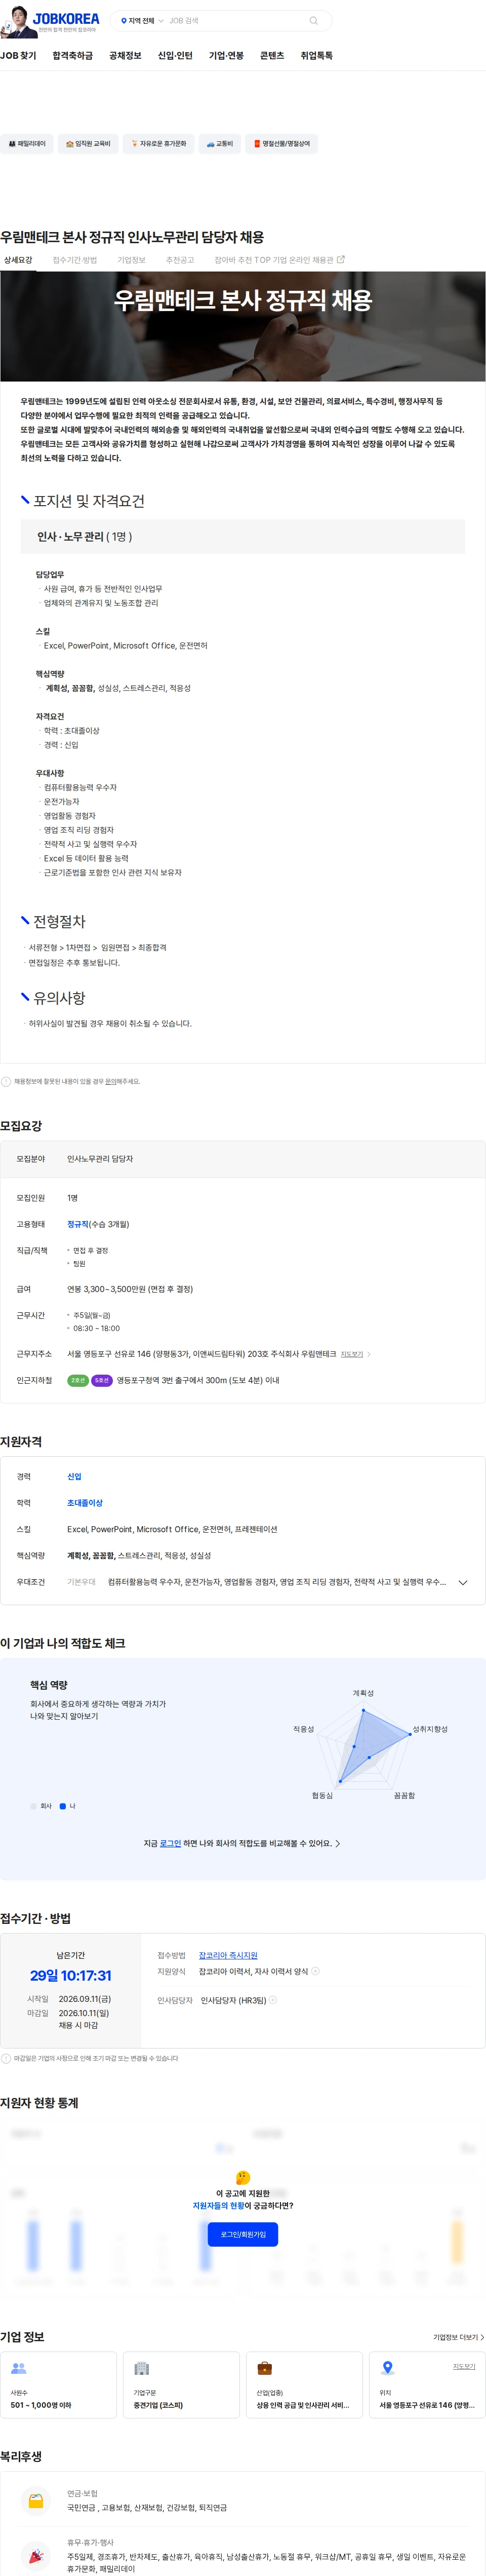Click the info icon beside 자사 이력서 양식
The width and height of the screenshot is (486, 2576).
coord(315,1971)
